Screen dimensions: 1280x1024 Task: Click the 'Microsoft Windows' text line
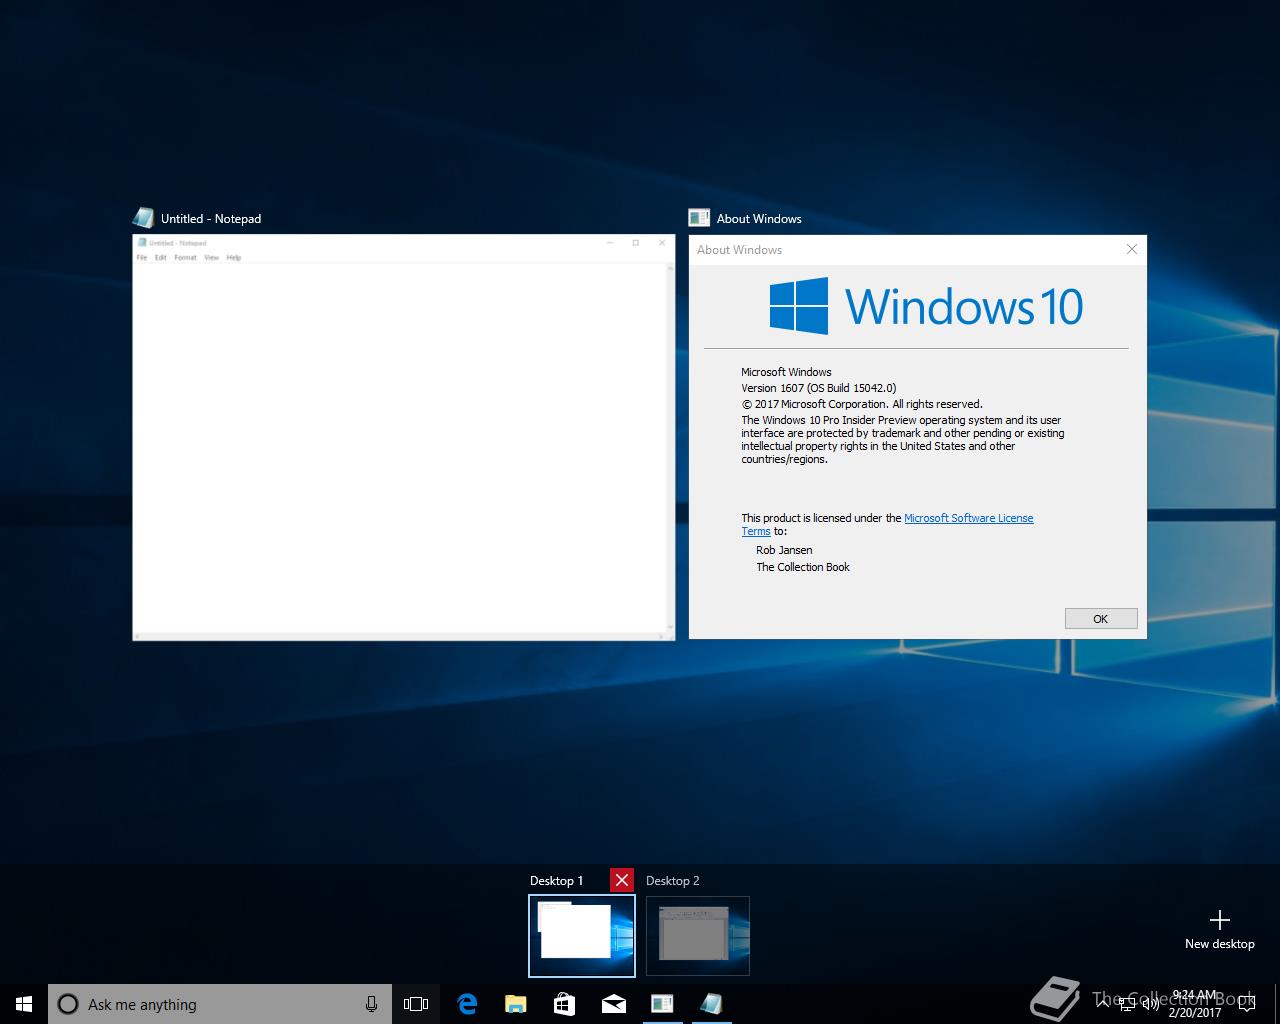[786, 372]
